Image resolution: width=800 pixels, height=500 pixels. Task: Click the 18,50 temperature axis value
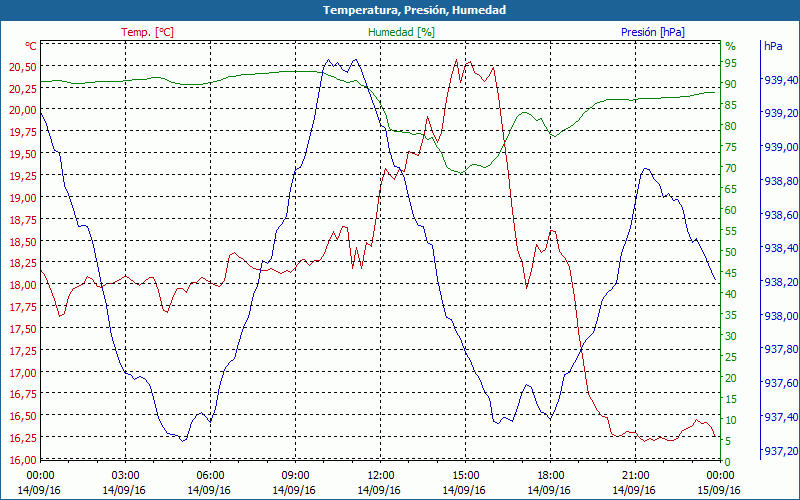pos(23,242)
